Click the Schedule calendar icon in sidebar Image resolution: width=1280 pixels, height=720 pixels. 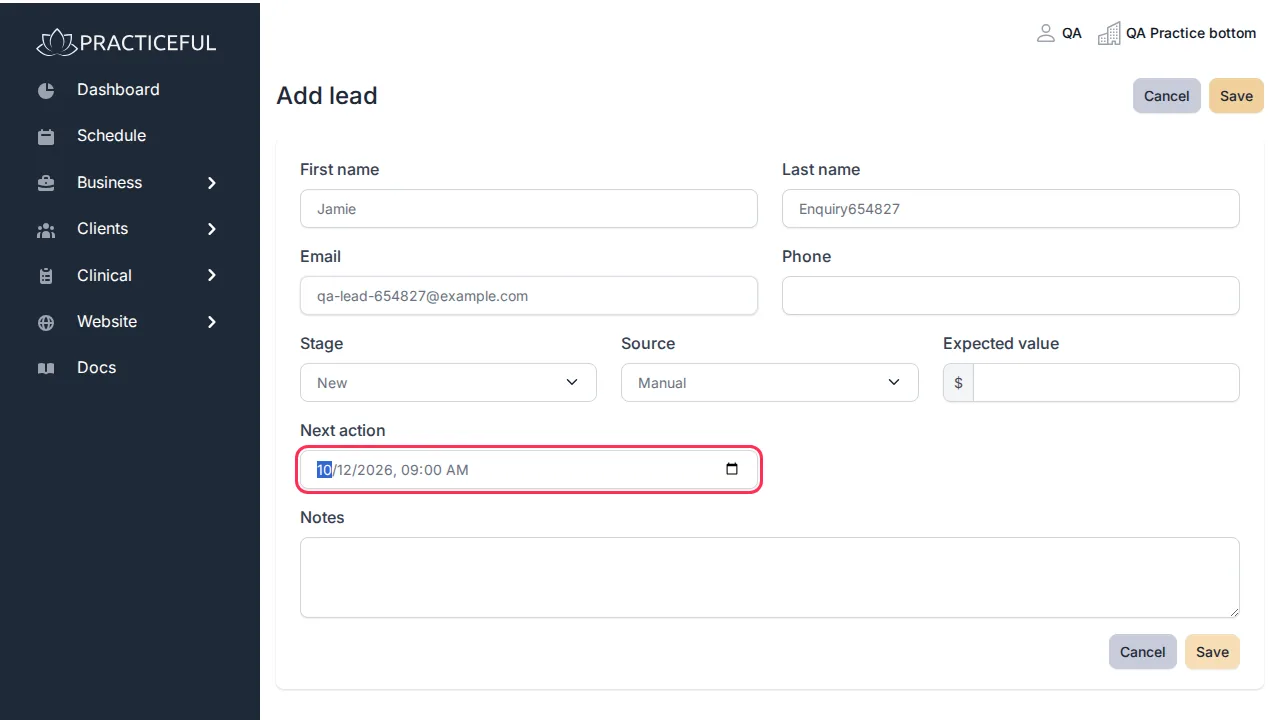click(x=46, y=137)
